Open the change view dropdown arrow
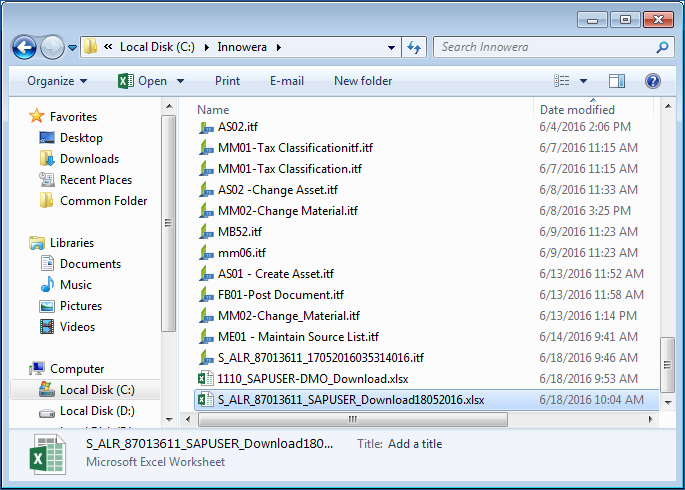This screenshot has width=685, height=490. pyautogui.click(x=583, y=81)
